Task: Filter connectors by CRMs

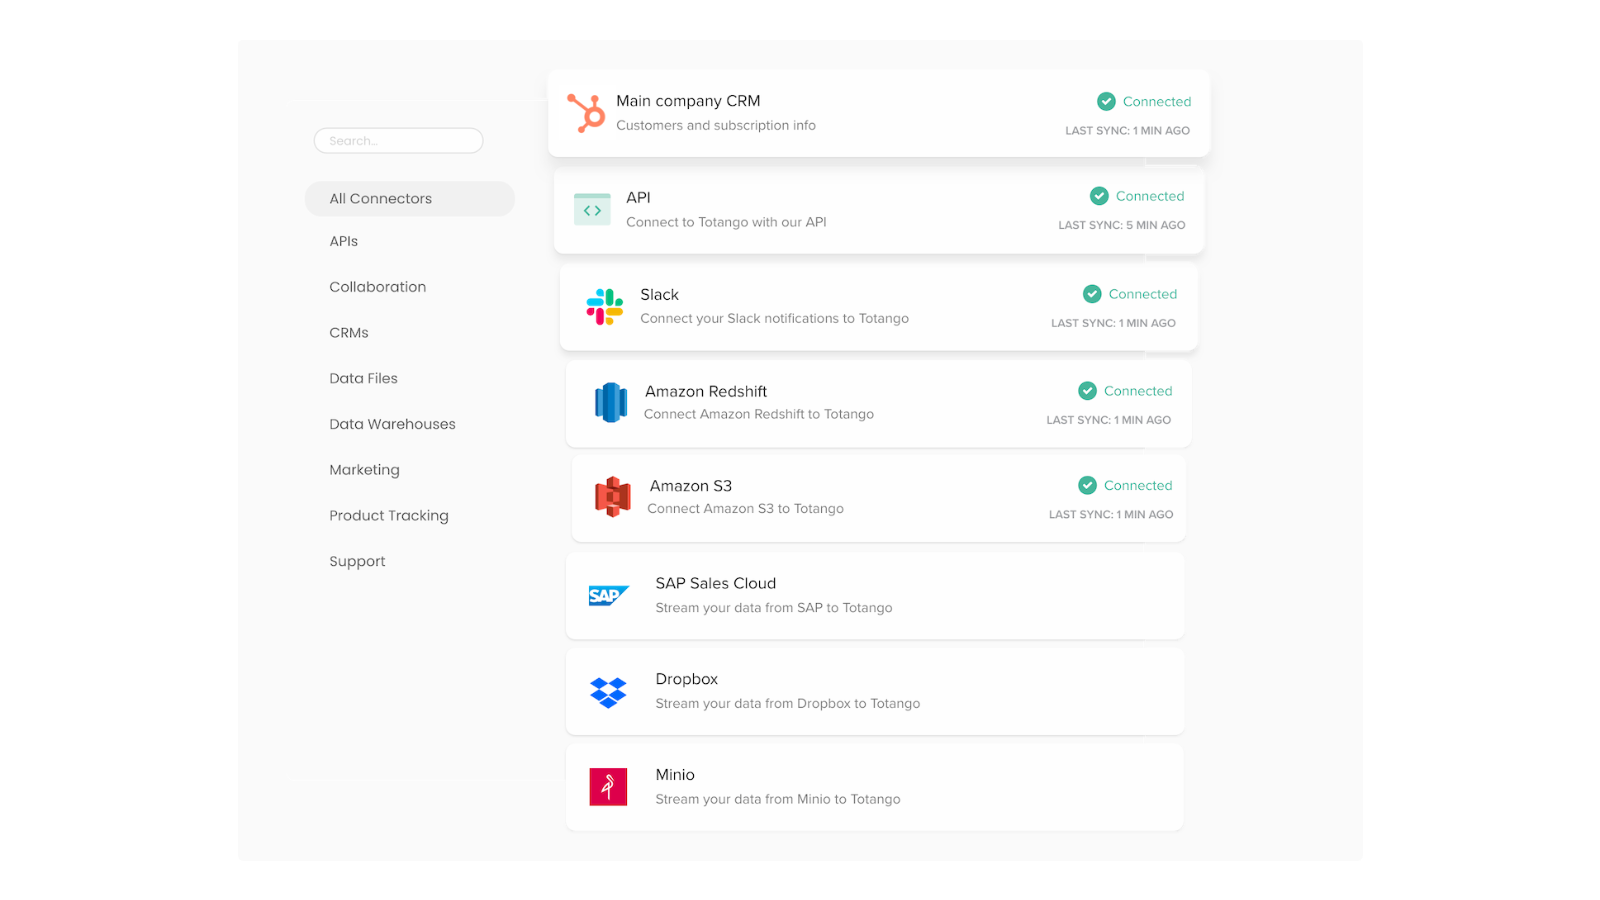Action: 349,333
